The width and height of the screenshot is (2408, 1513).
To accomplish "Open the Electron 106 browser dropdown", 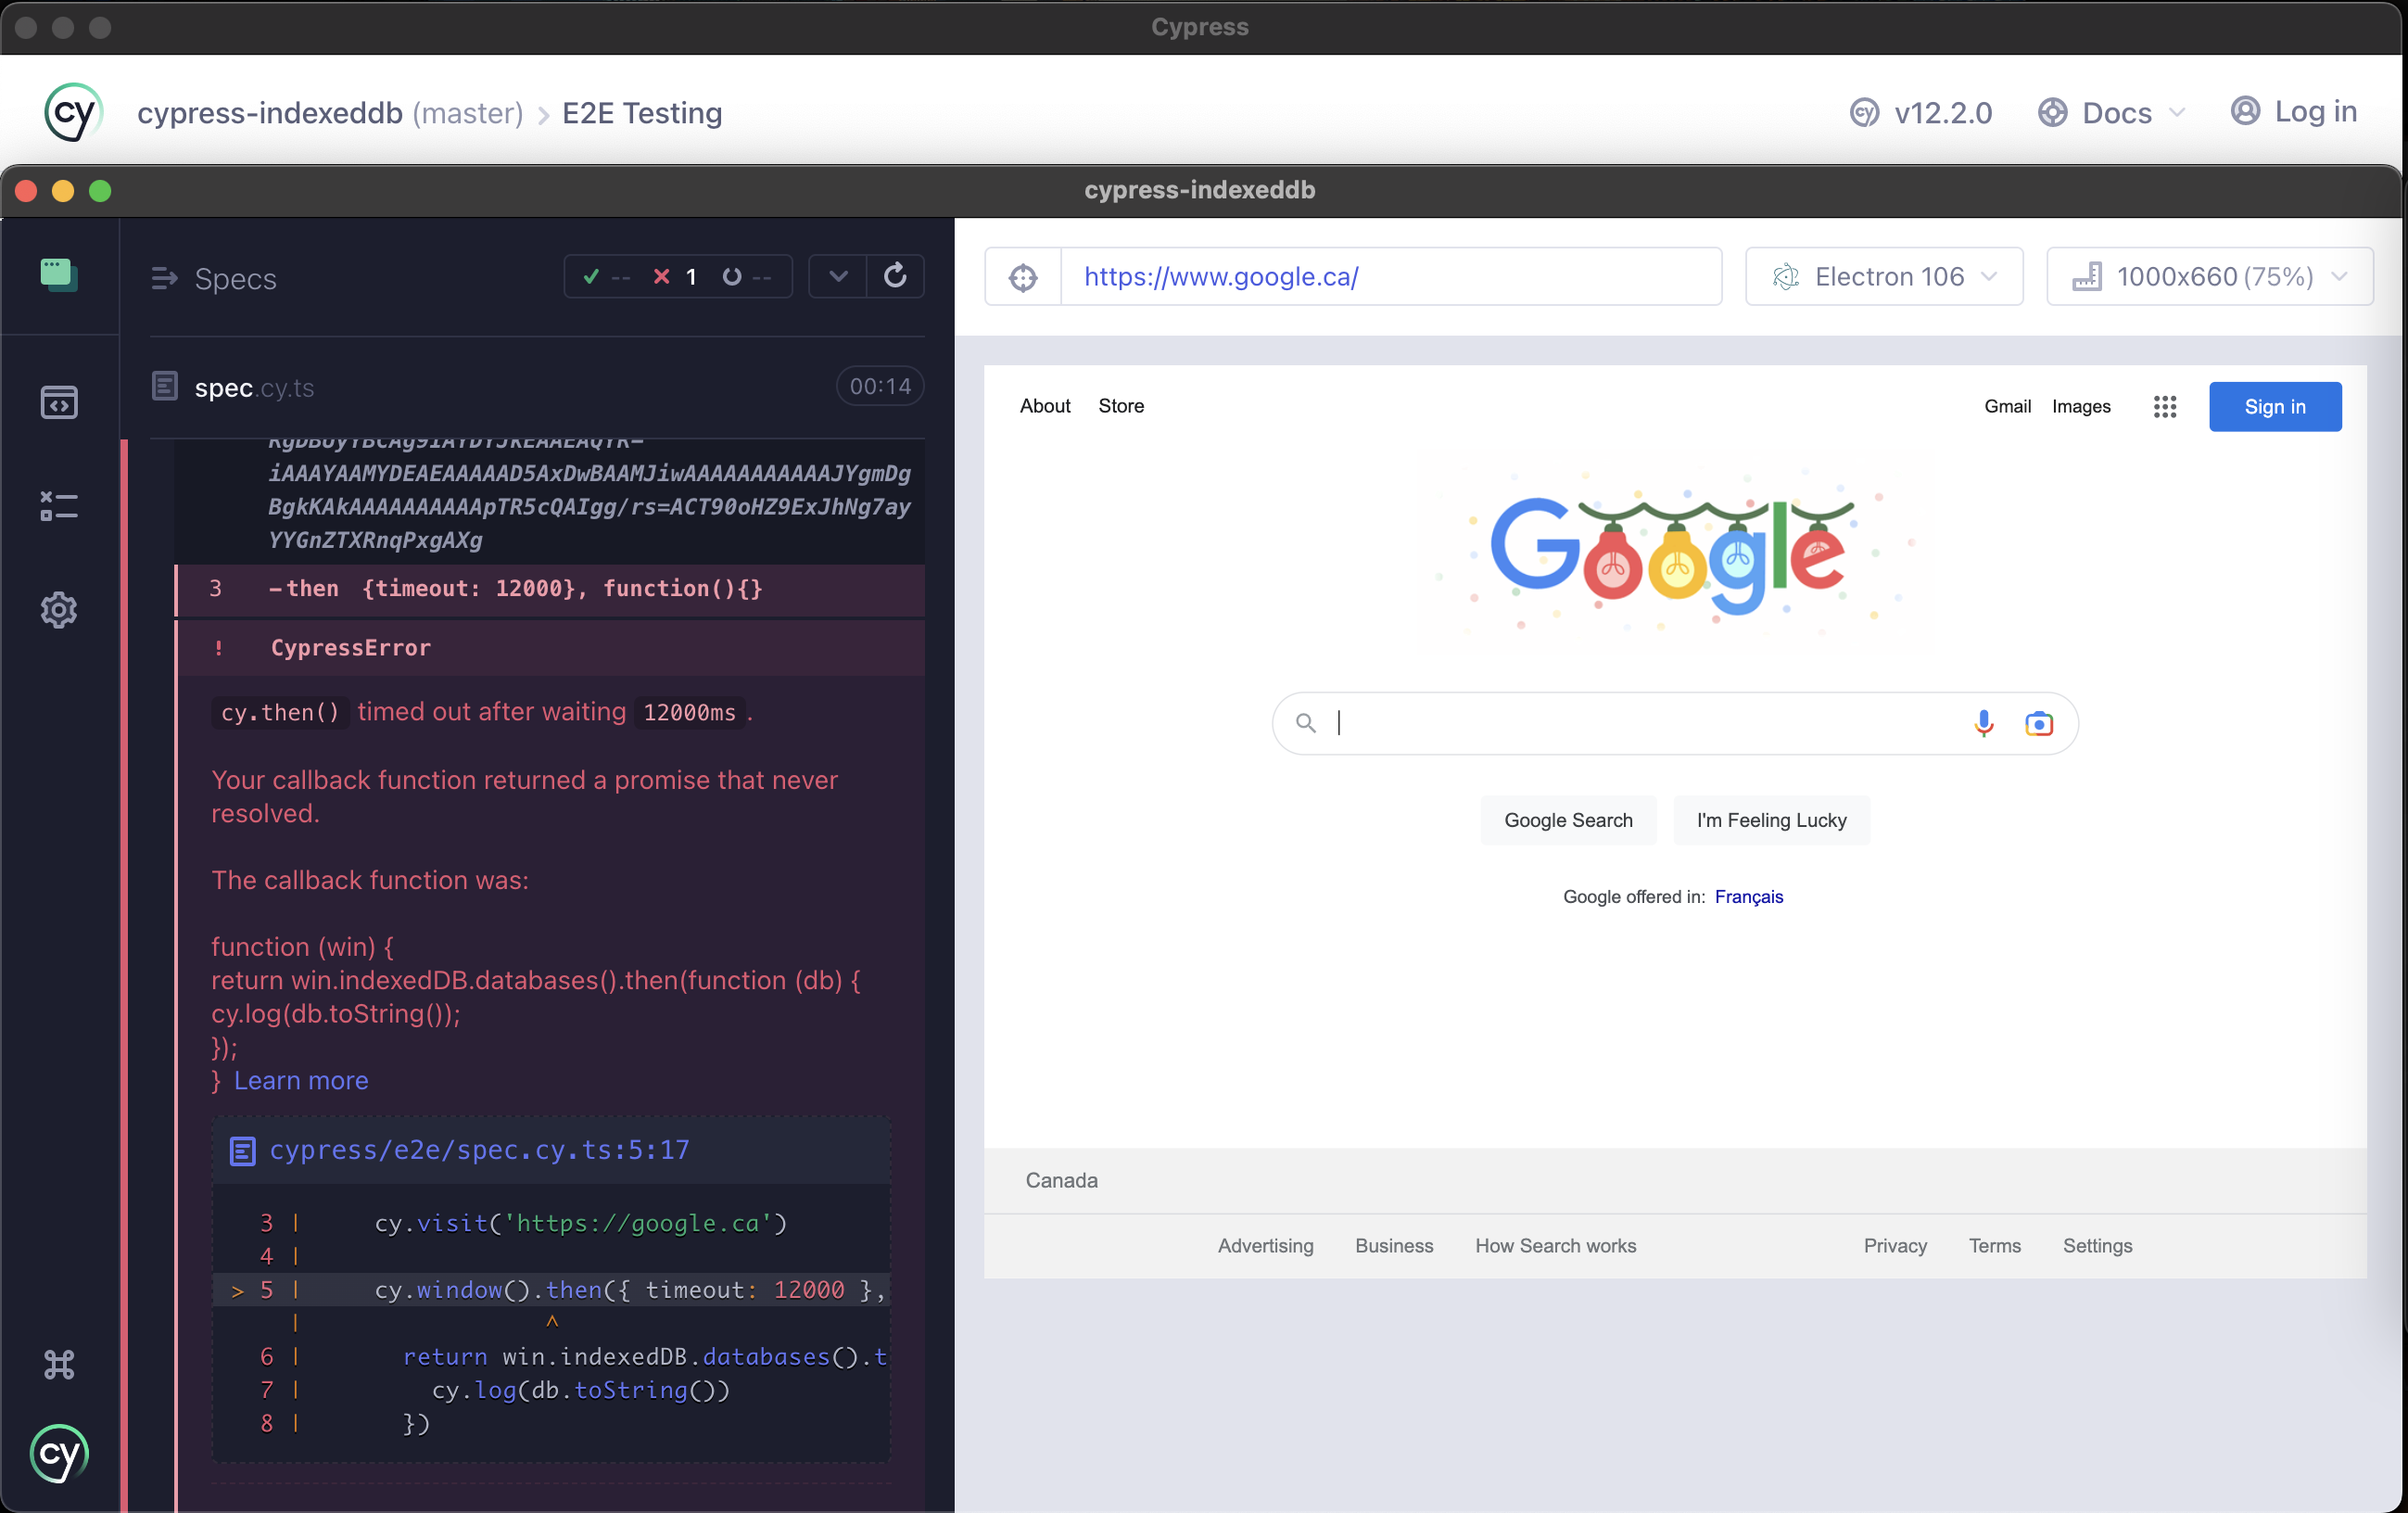I will [1883, 277].
